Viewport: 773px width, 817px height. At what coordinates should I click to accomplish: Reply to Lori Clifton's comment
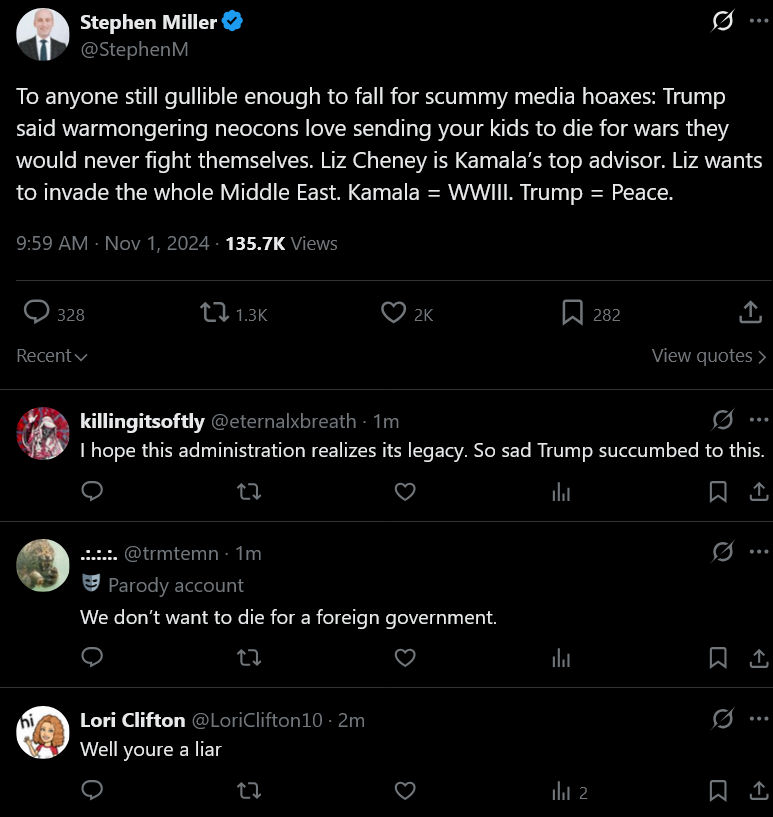tap(92, 790)
